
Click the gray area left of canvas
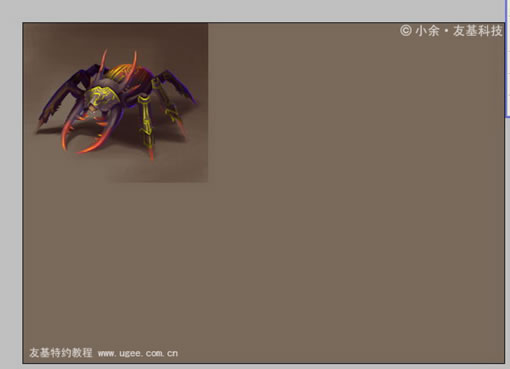(x=11, y=193)
